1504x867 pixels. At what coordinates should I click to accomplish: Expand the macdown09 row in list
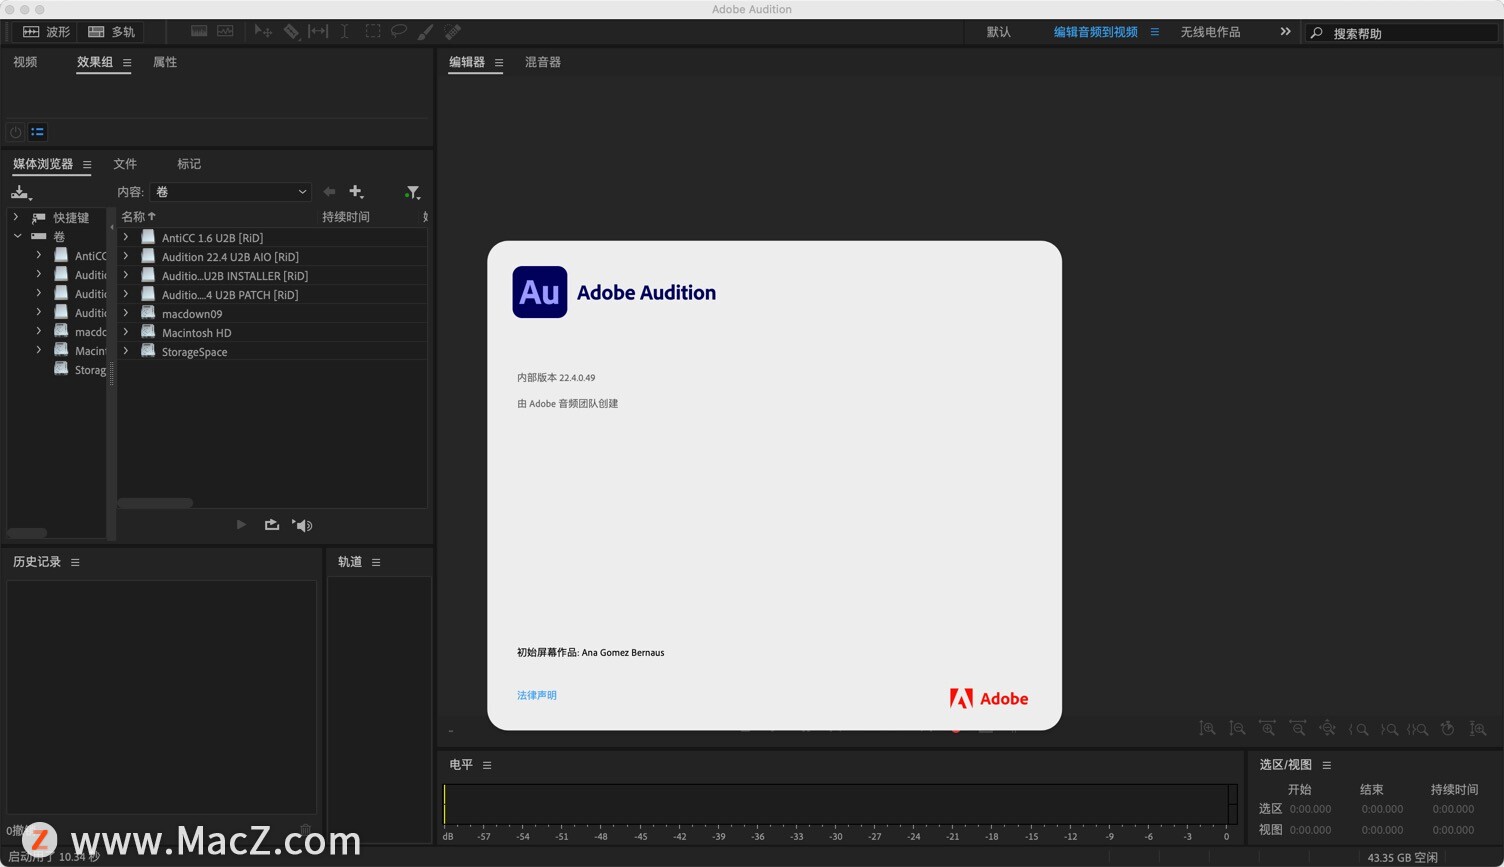point(126,314)
